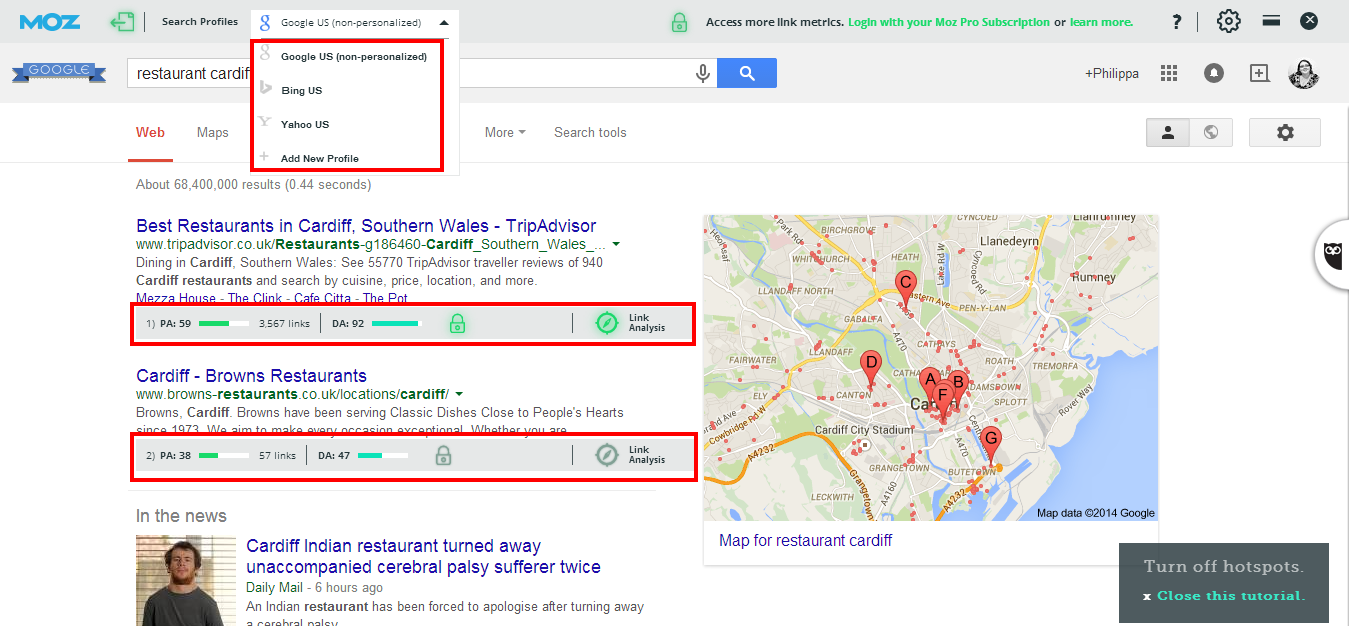Open MozBar help via the question mark

1177,22
